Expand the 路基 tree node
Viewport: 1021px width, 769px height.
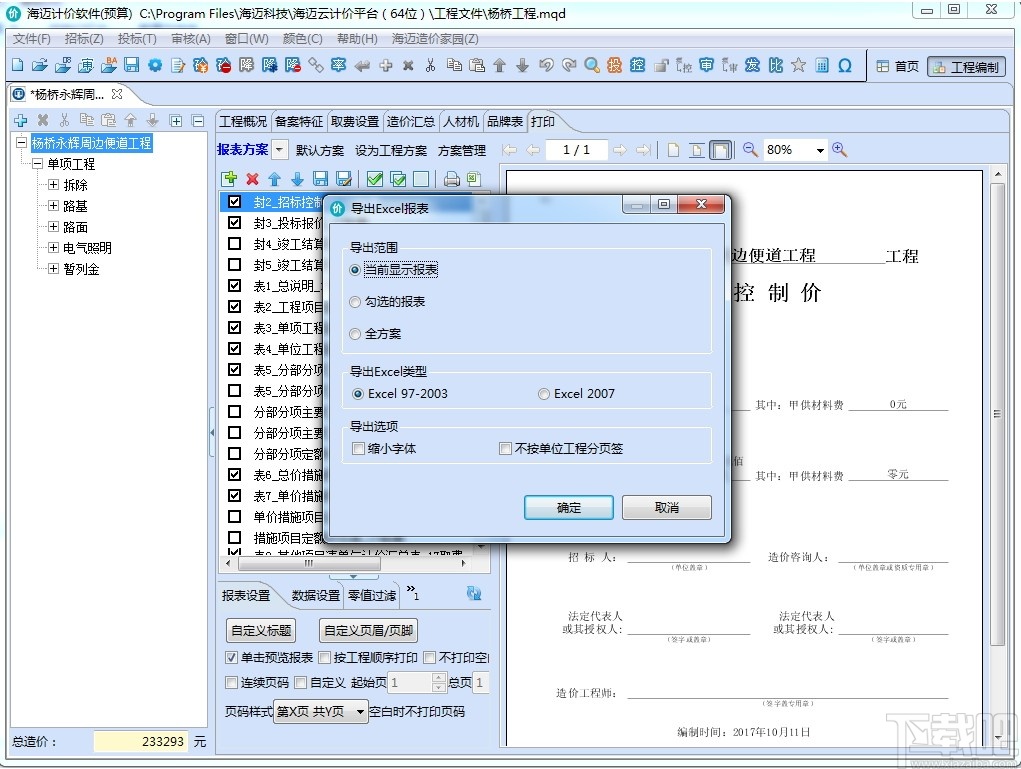point(53,206)
